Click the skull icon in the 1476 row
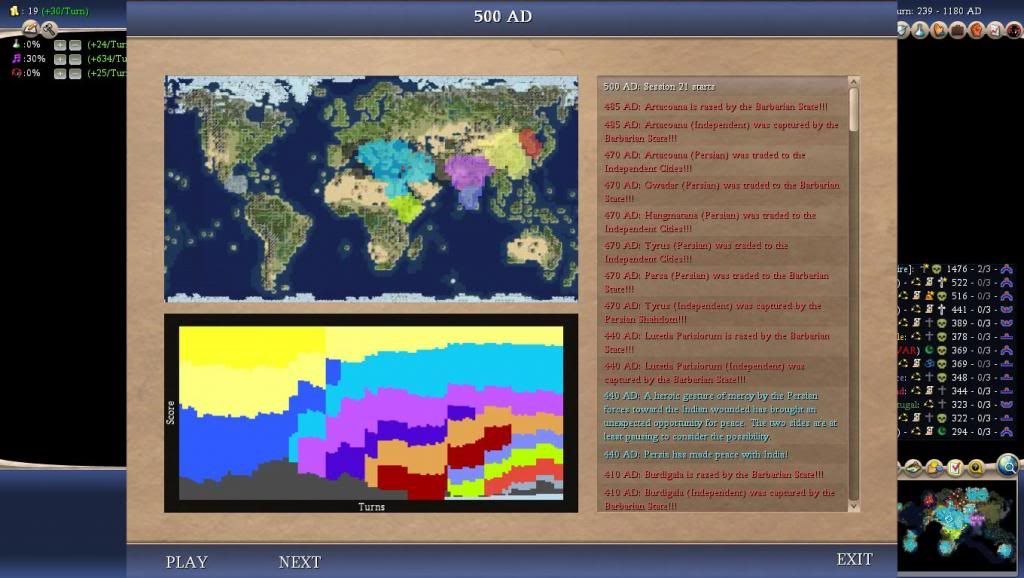 point(937,269)
